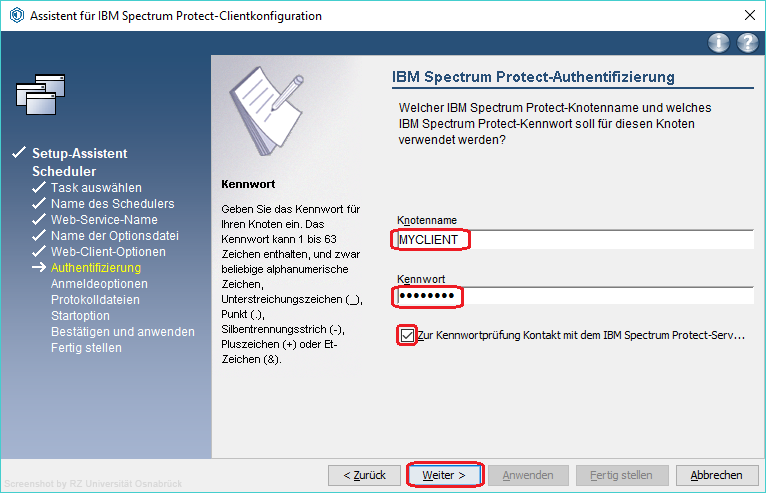
Task: Toggle the password verification server contact checkbox
Action: (x=407, y=336)
